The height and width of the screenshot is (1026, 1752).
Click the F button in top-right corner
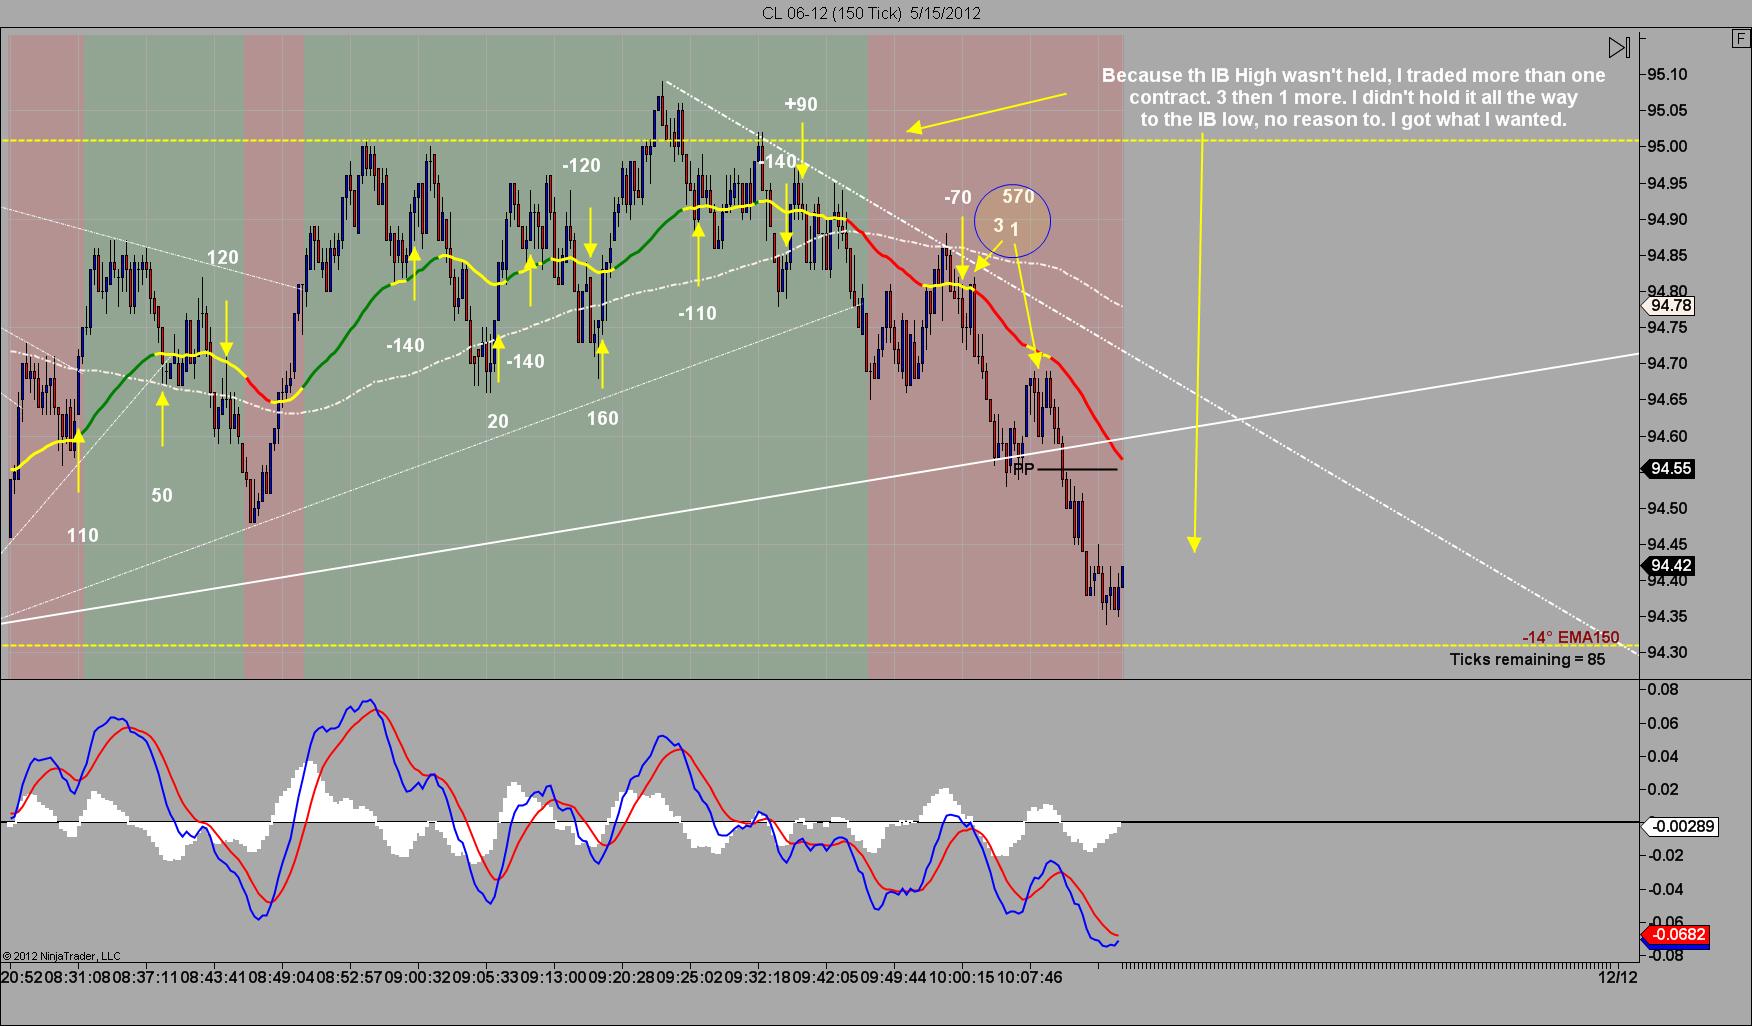click(x=1741, y=39)
